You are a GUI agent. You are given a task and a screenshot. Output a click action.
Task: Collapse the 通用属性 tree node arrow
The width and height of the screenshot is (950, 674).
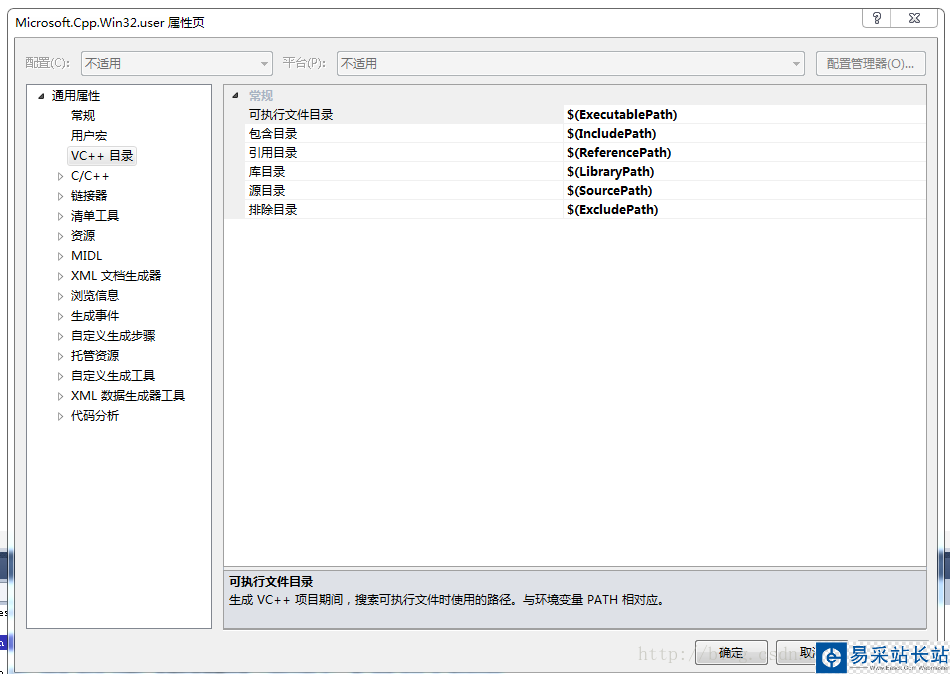coord(41,96)
